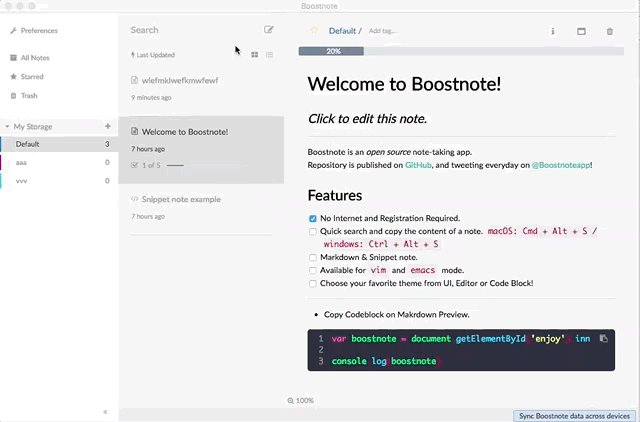Viewport: 640px width, 422px height.
Task: Check Choose your favorite theme item
Action: tap(313, 284)
